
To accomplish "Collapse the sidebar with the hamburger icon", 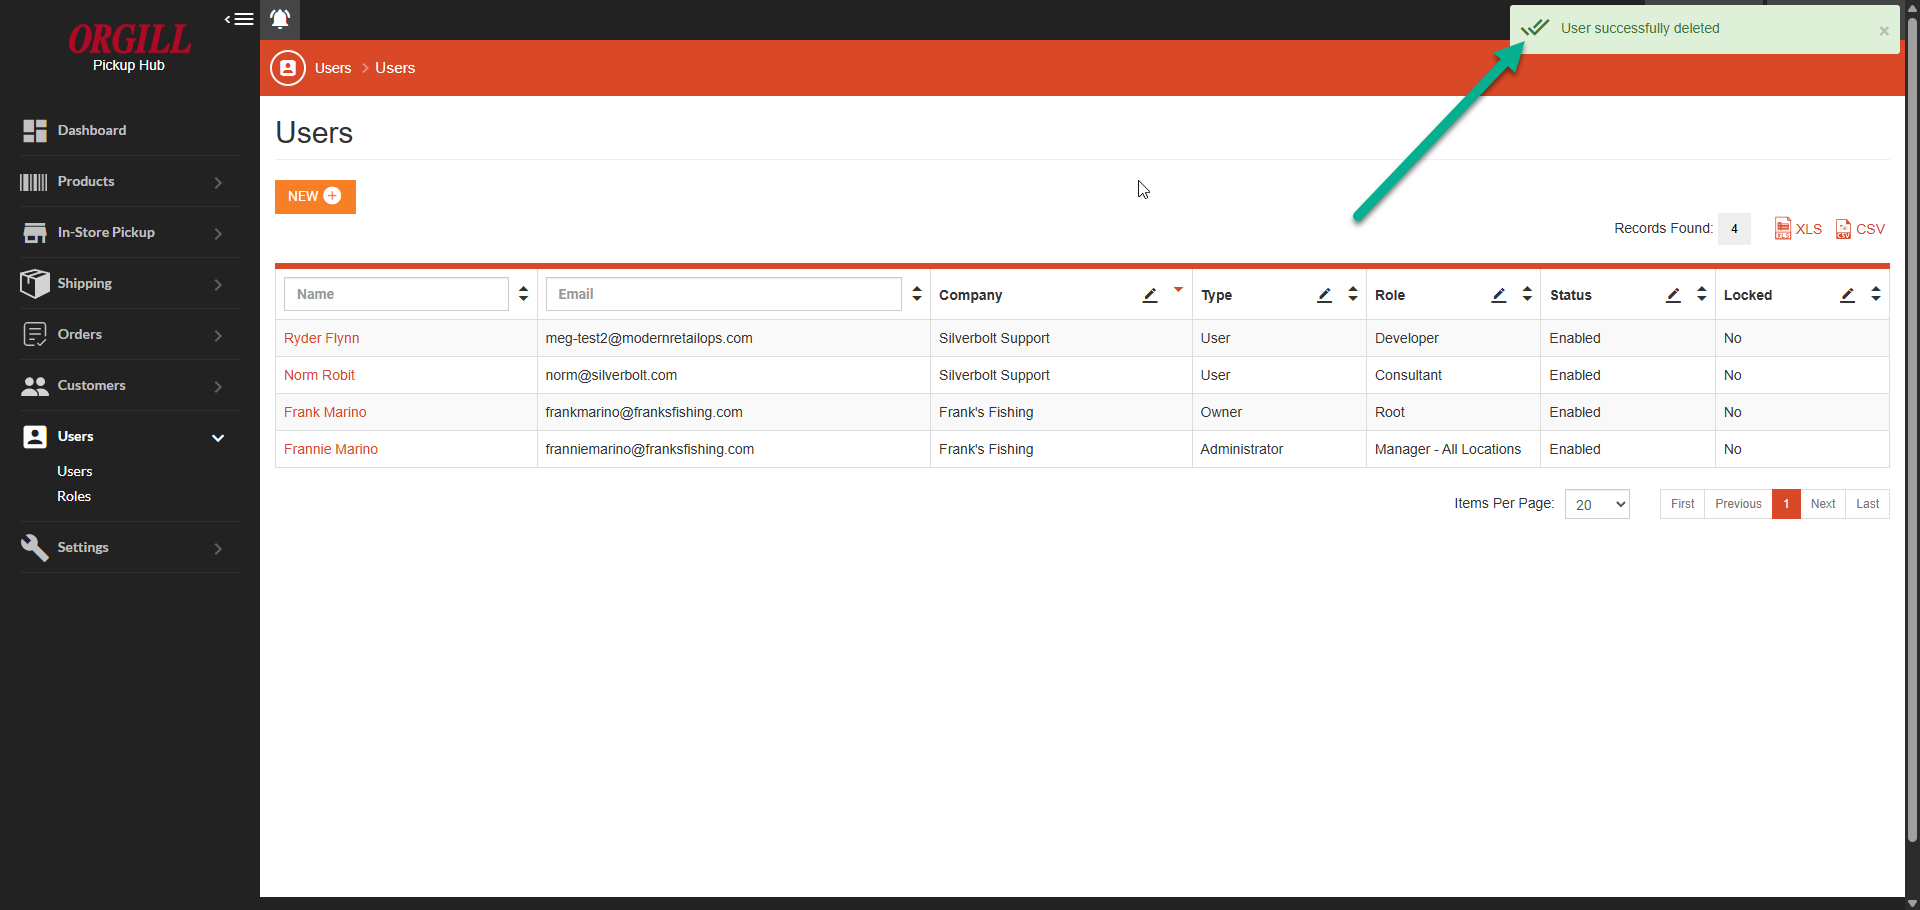I will [x=239, y=19].
